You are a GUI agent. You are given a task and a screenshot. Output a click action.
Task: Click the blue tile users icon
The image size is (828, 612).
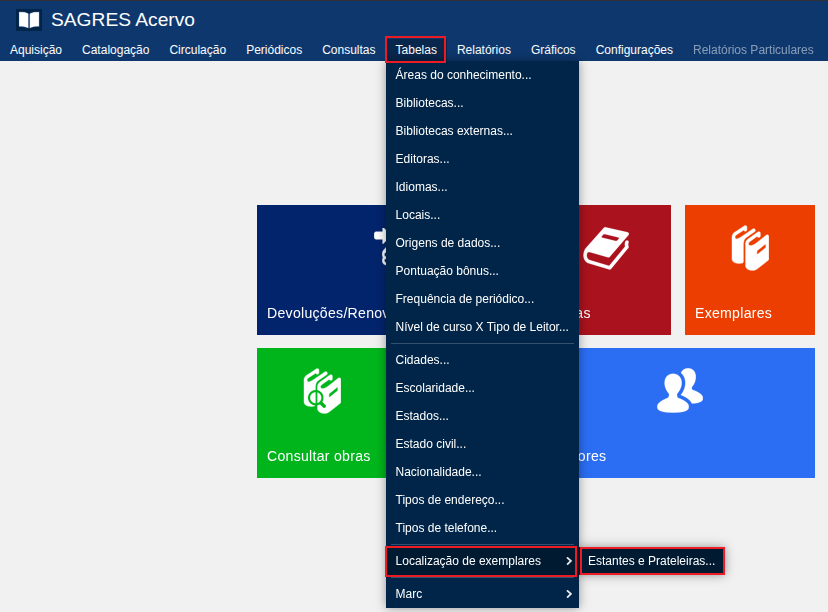point(679,391)
